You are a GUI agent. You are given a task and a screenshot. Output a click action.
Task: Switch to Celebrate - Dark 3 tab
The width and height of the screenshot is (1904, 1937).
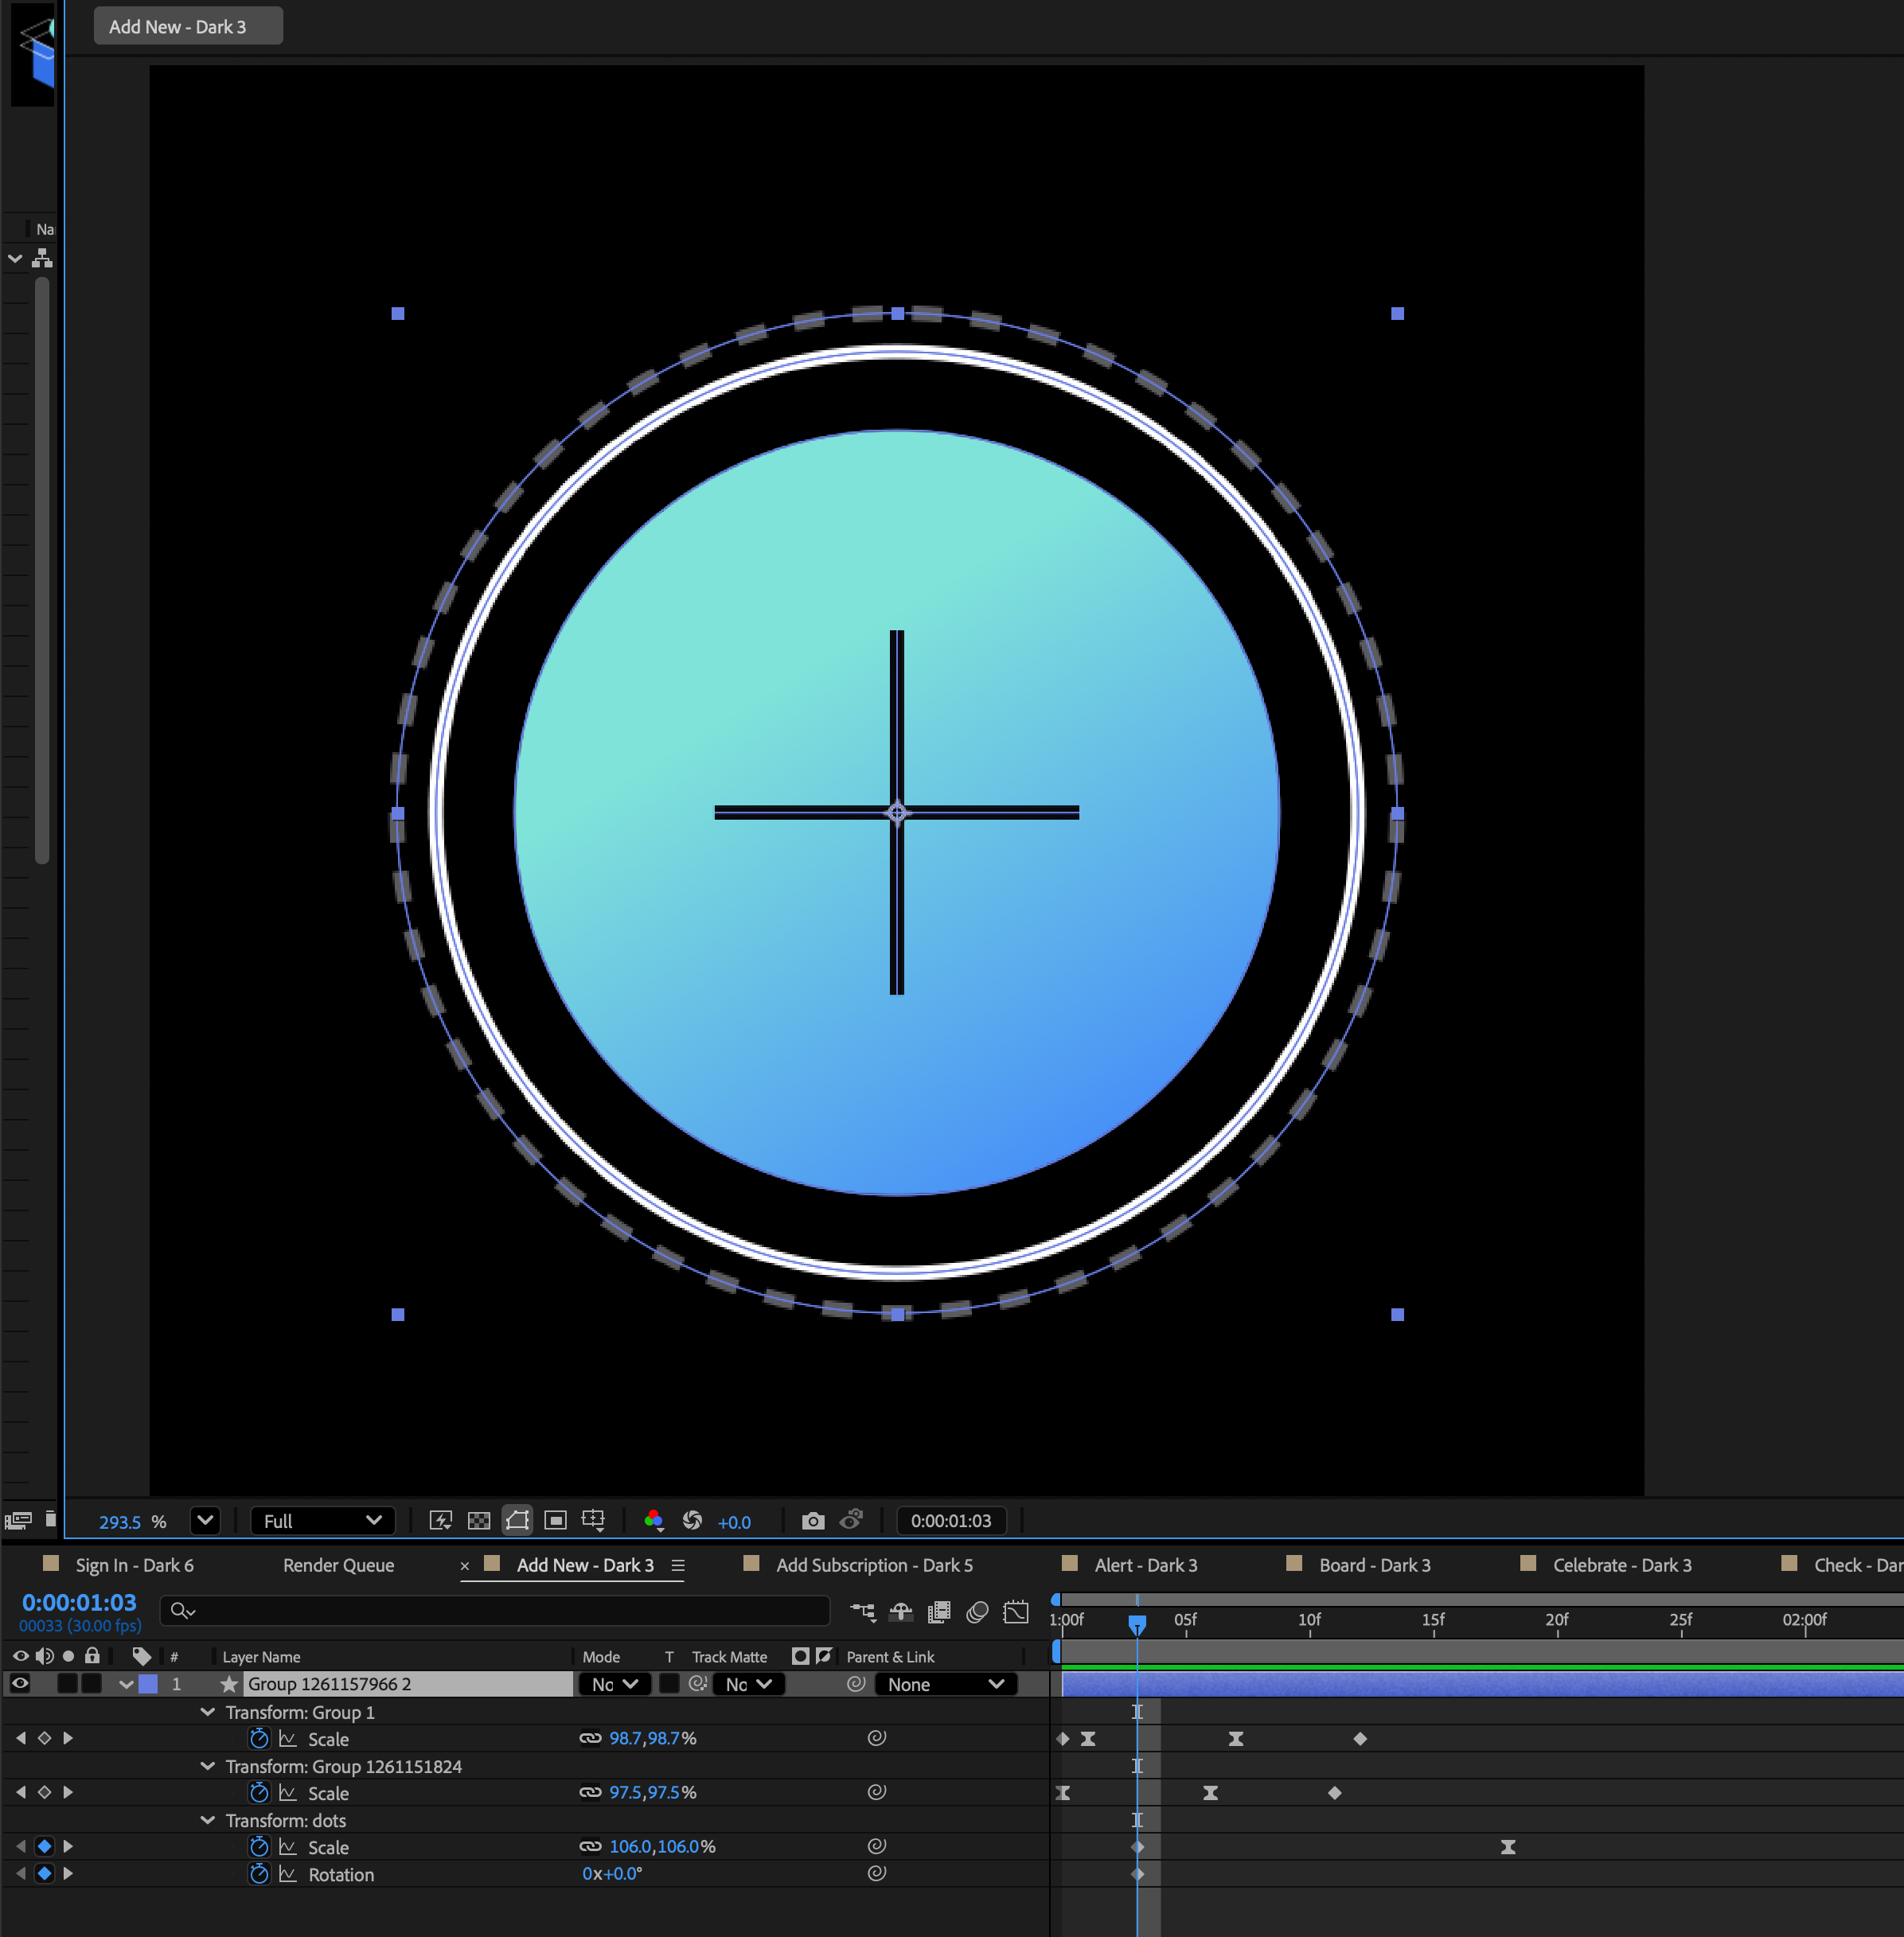click(1622, 1565)
